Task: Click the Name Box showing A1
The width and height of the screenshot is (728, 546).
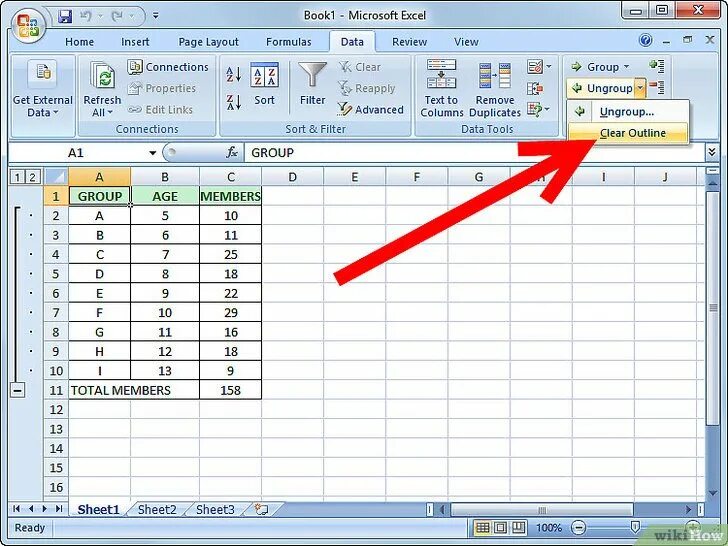Action: [x=77, y=153]
